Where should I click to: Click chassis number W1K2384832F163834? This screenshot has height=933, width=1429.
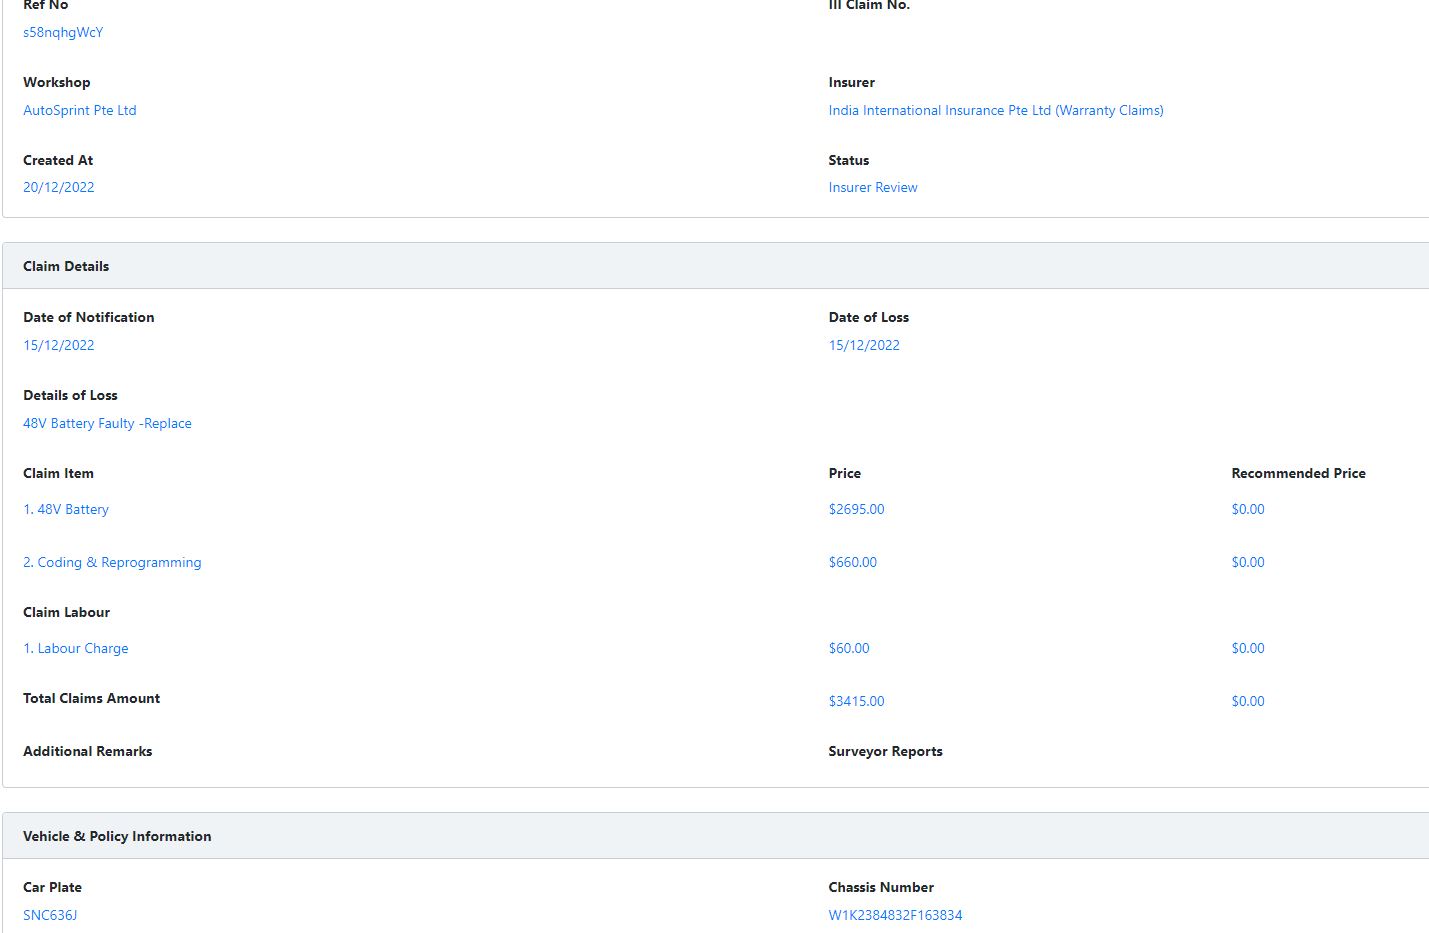pyautogui.click(x=895, y=915)
